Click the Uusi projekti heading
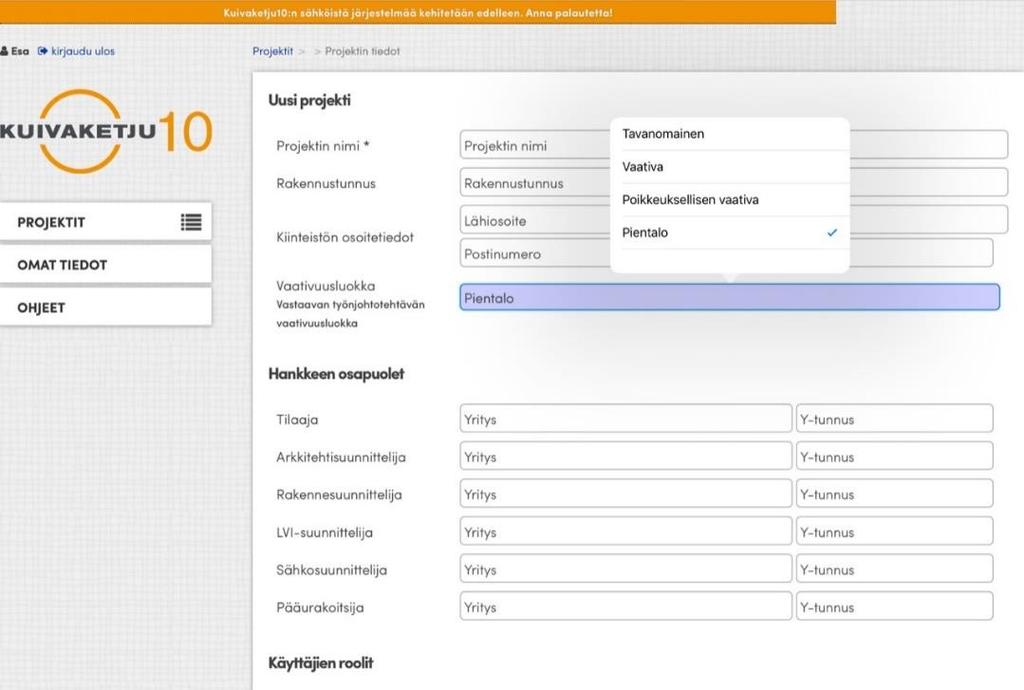Image resolution: width=1024 pixels, height=690 pixels. pos(310,100)
